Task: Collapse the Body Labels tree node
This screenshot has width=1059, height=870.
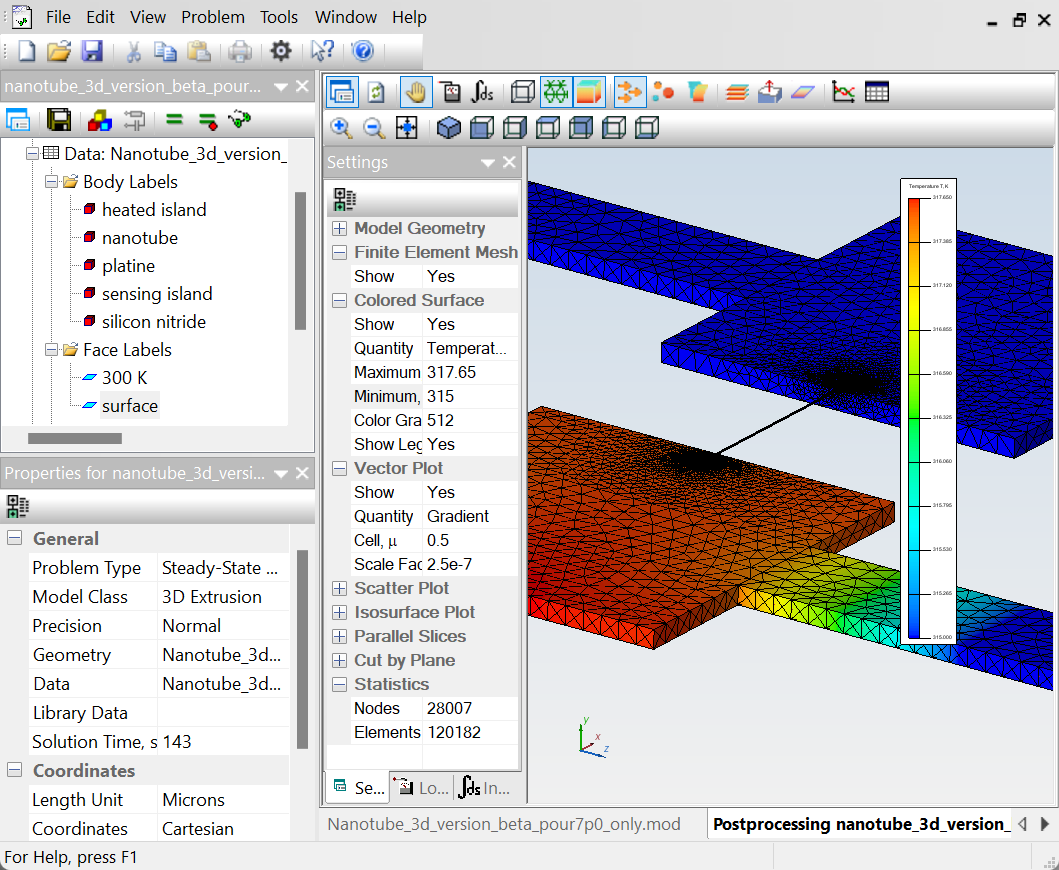Action: pyautogui.click(x=52, y=182)
